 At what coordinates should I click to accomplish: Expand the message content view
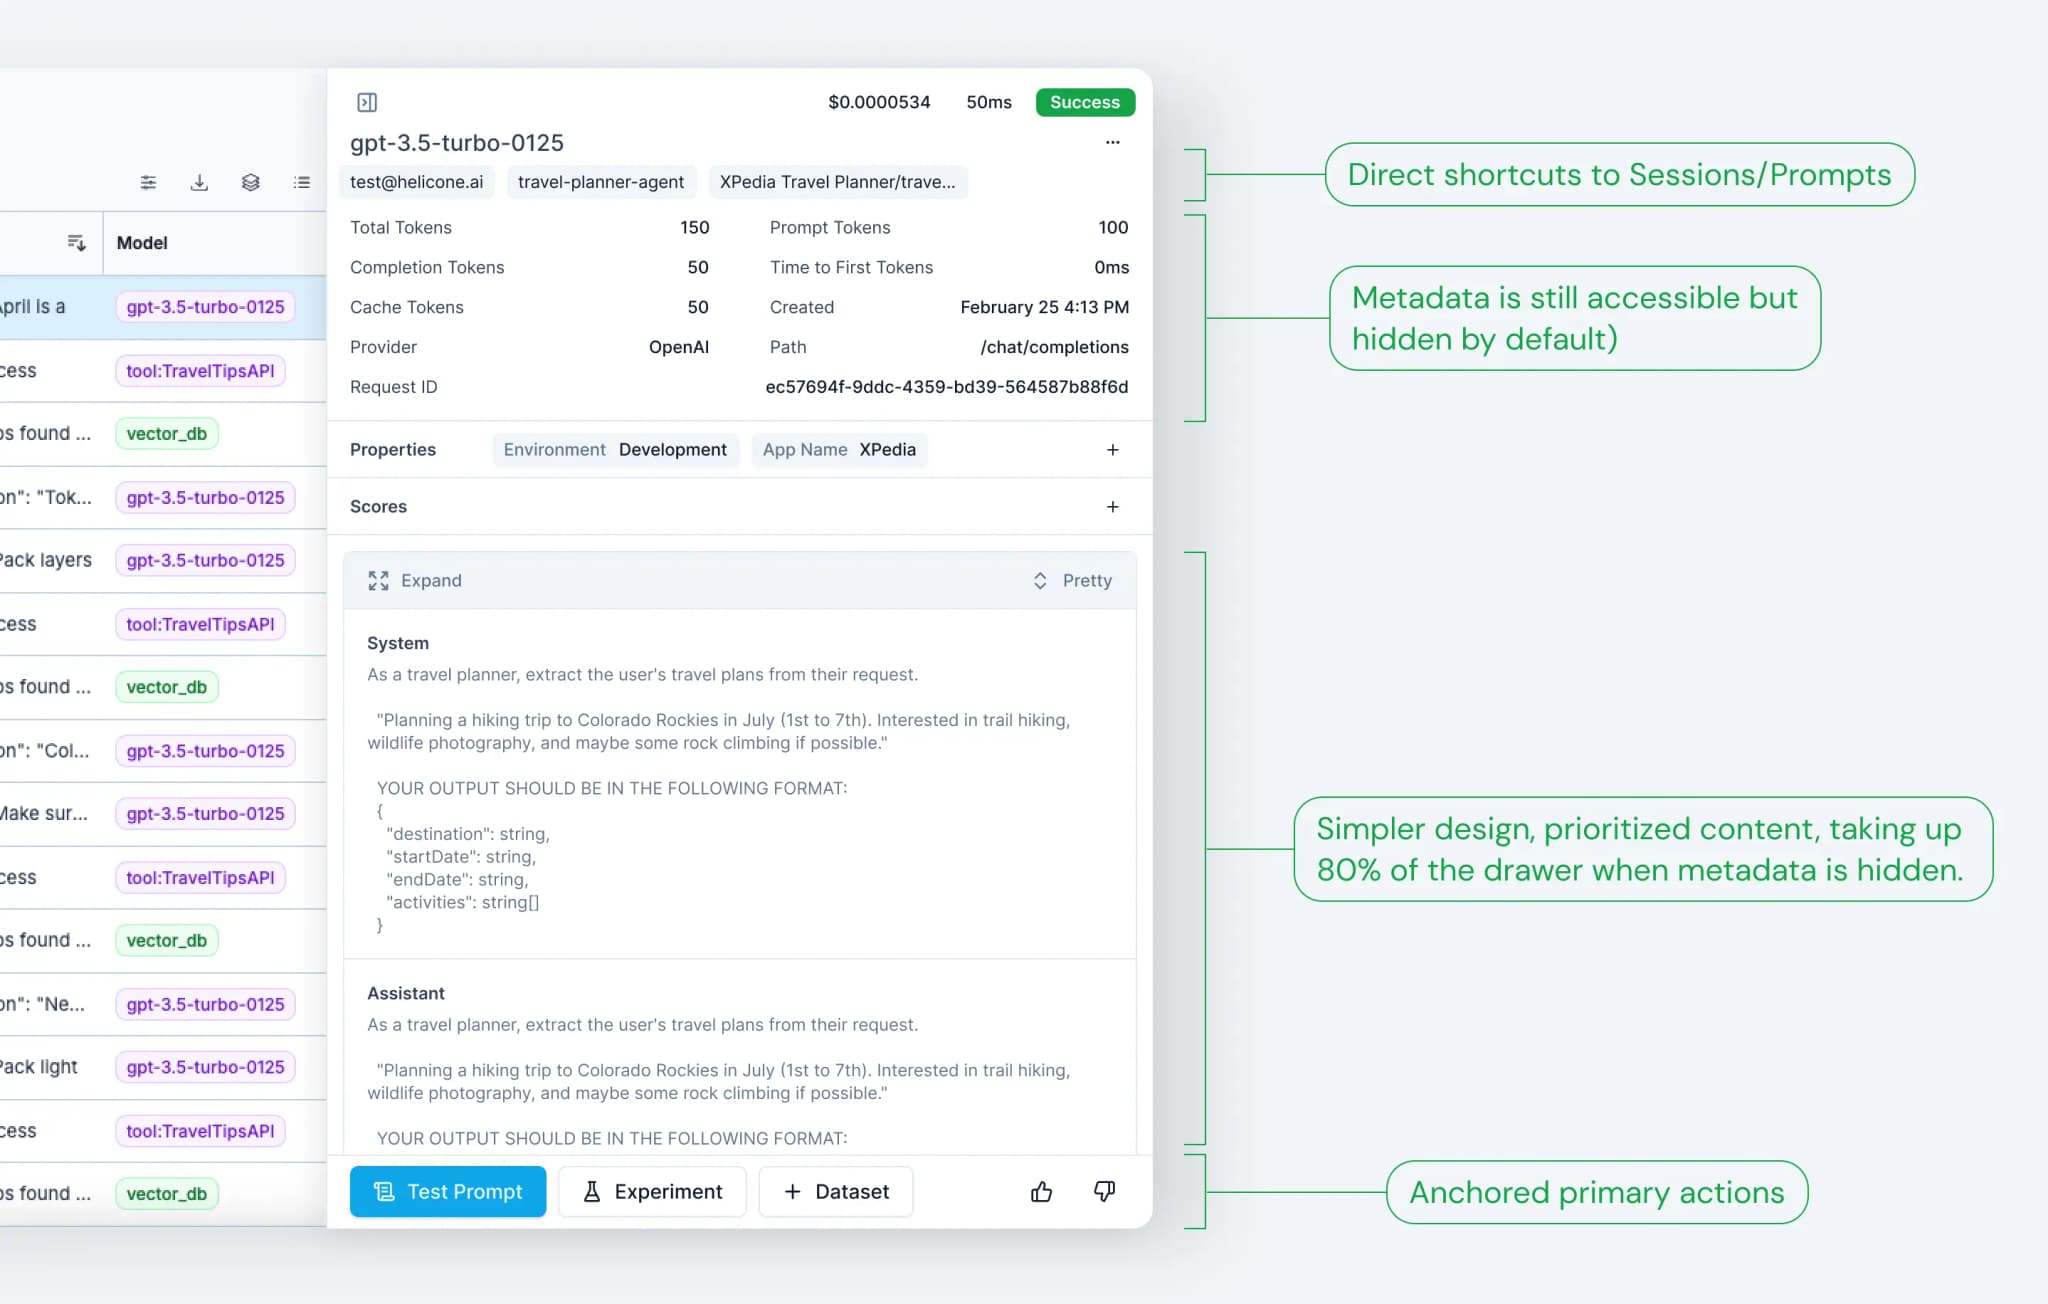415,581
